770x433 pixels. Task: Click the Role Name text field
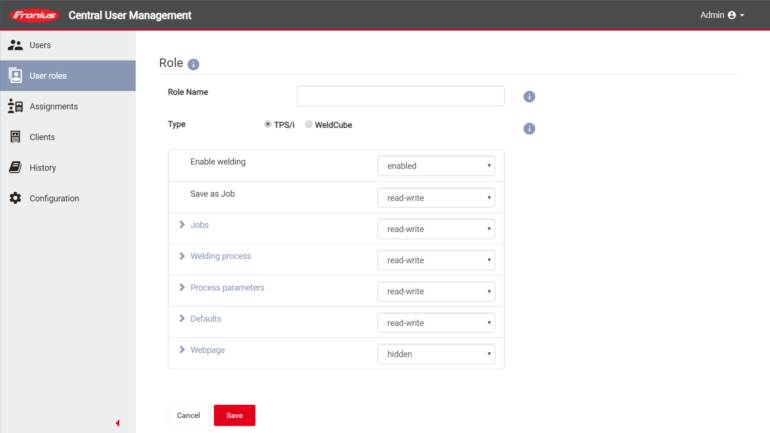click(x=400, y=96)
